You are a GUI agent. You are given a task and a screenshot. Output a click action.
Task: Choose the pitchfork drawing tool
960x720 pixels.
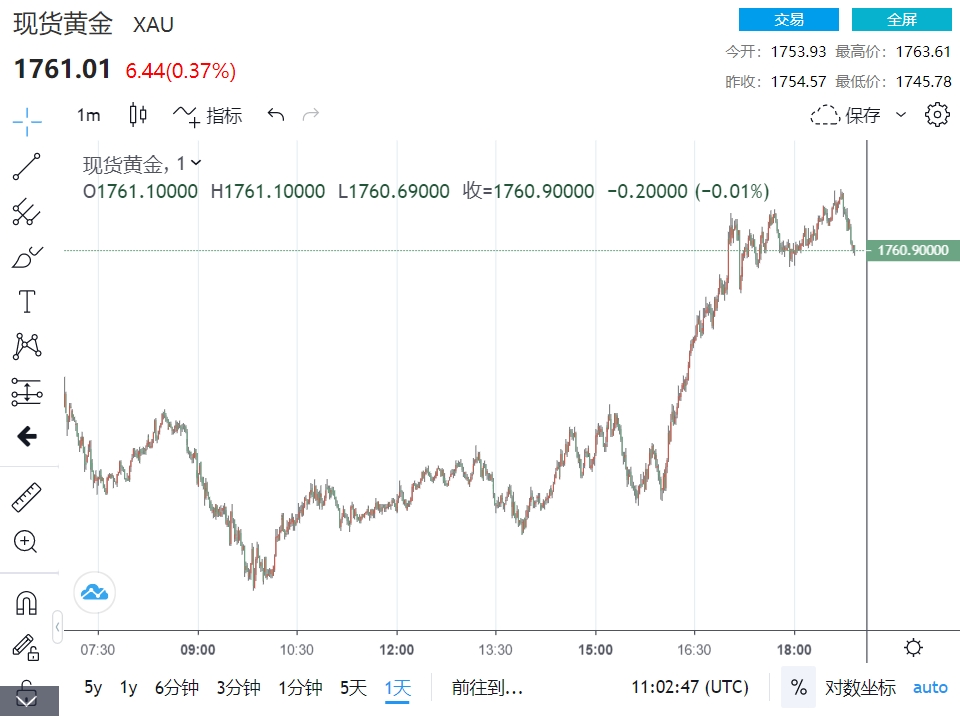pos(27,211)
